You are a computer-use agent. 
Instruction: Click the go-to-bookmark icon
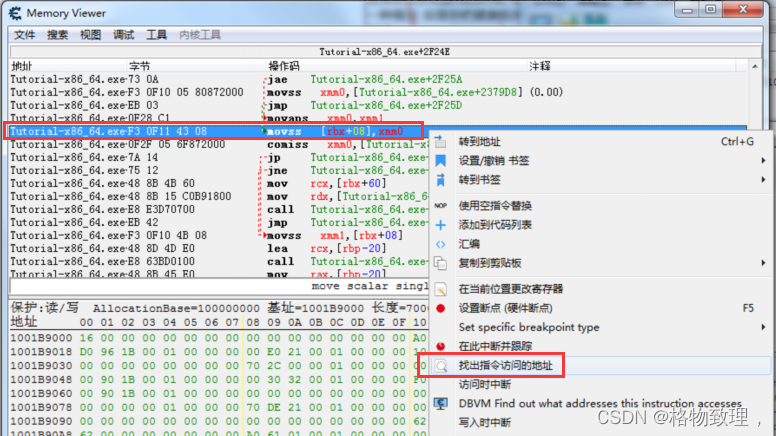440,180
